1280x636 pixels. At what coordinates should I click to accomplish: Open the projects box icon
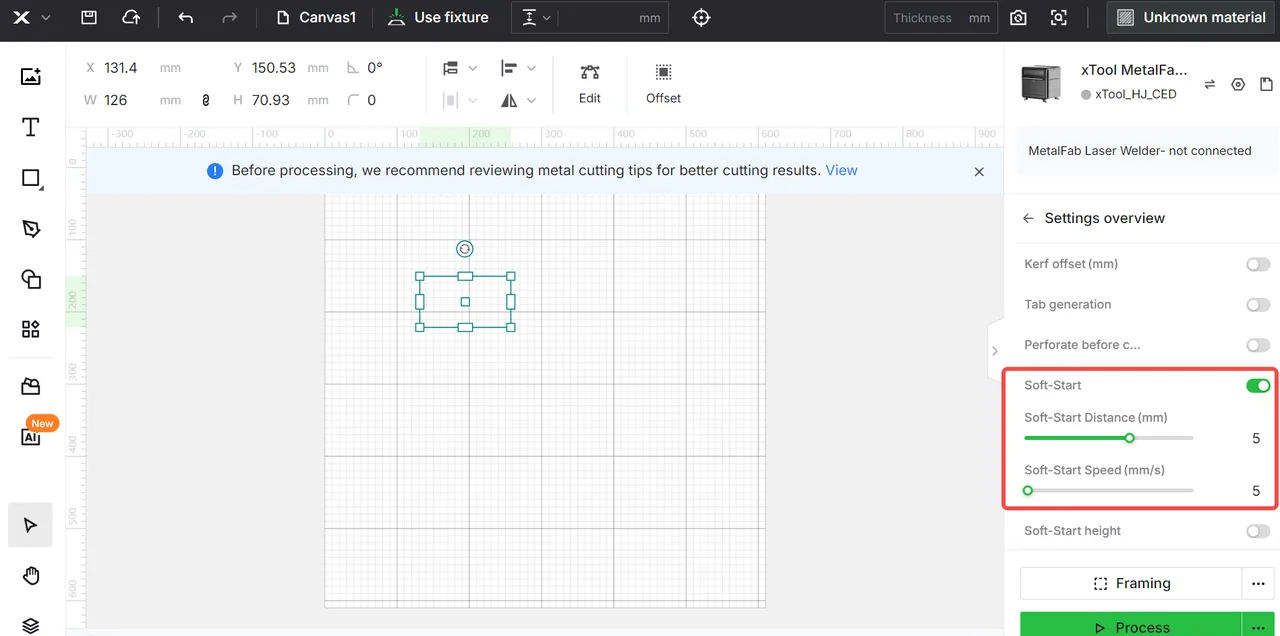pyautogui.click(x=31, y=386)
